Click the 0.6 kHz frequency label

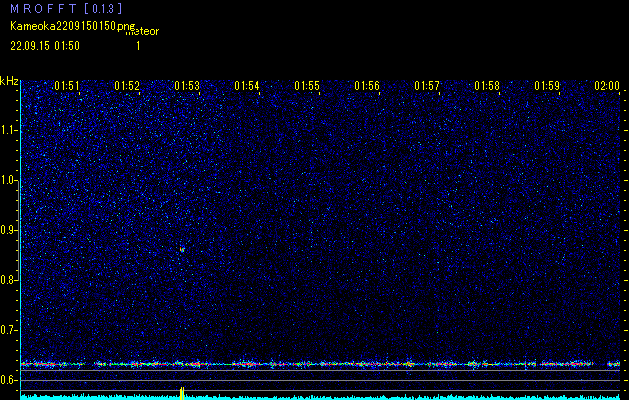[x=8, y=380]
